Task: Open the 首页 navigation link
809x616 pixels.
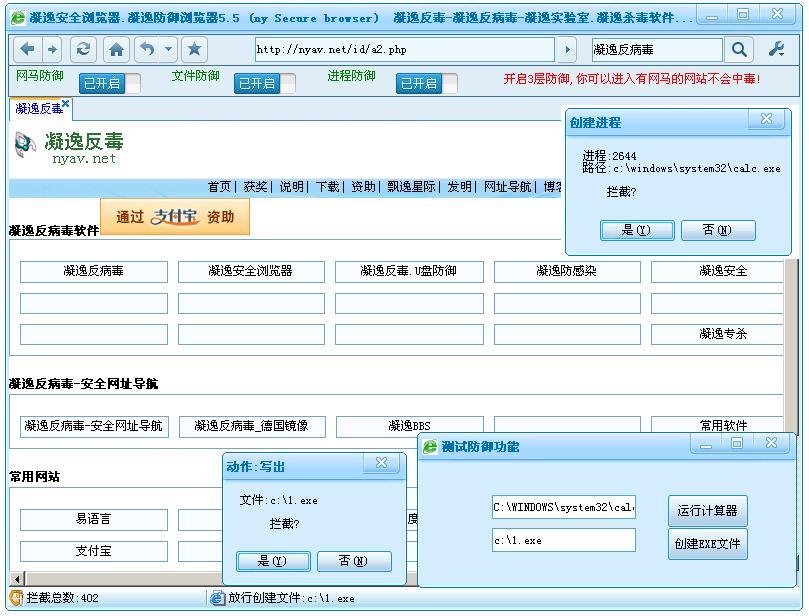Action: tap(219, 187)
